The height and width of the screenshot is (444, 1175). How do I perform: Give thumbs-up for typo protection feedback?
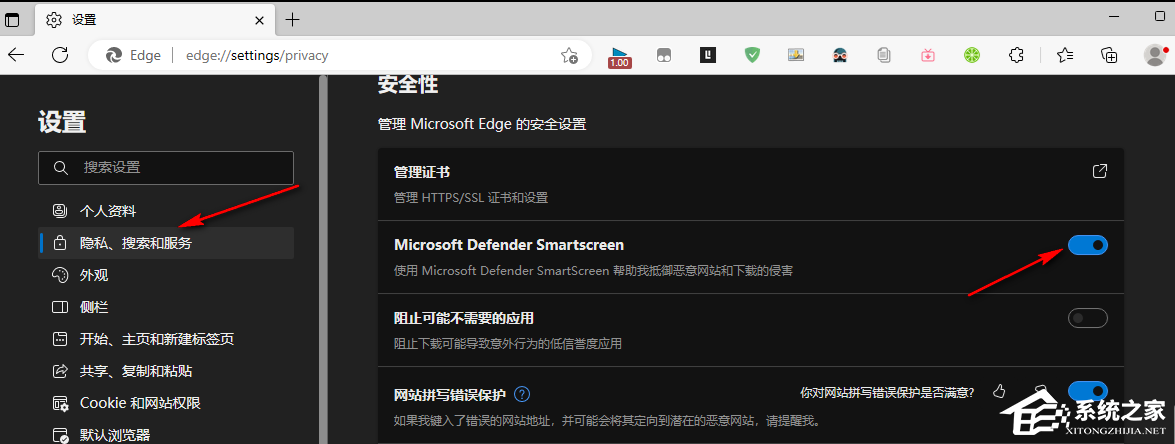[x=999, y=391]
